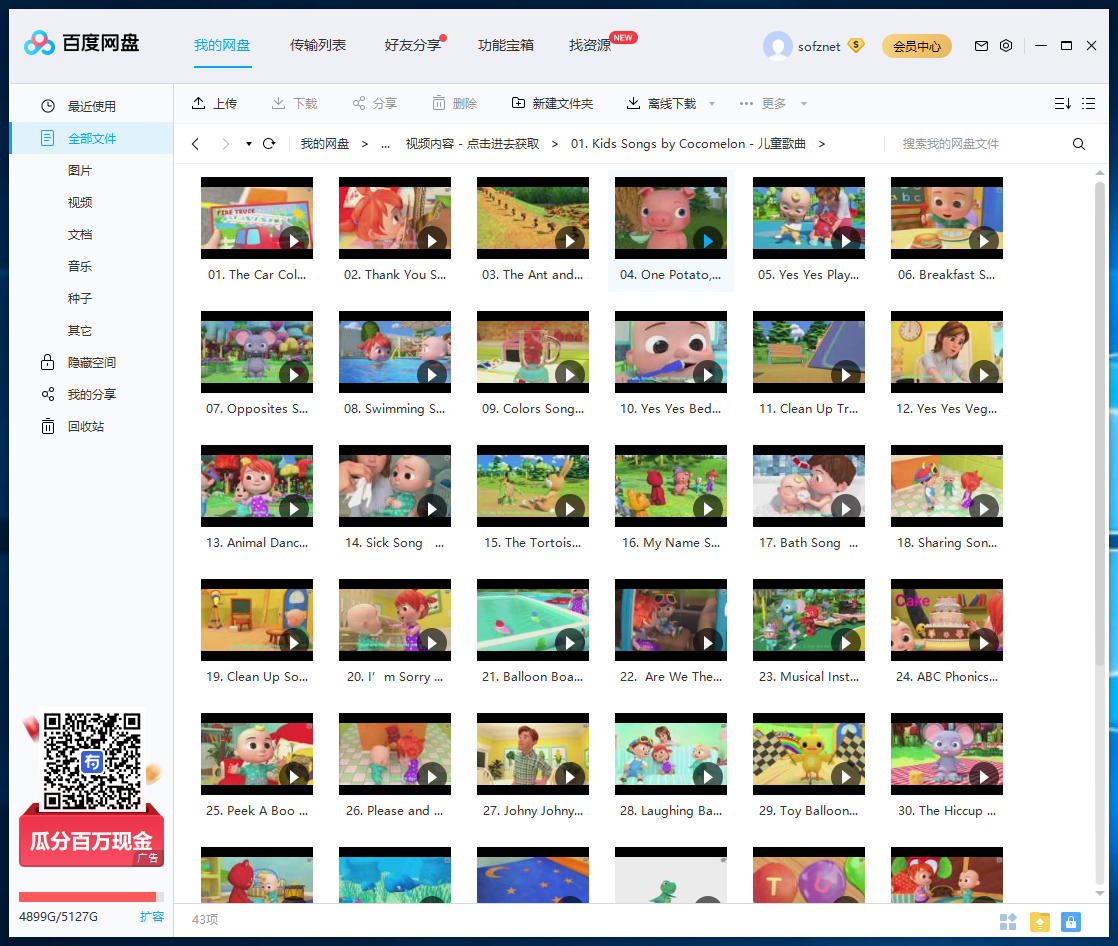Open 我的分享 my shares
1118x946 pixels.
click(x=91, y=395)
